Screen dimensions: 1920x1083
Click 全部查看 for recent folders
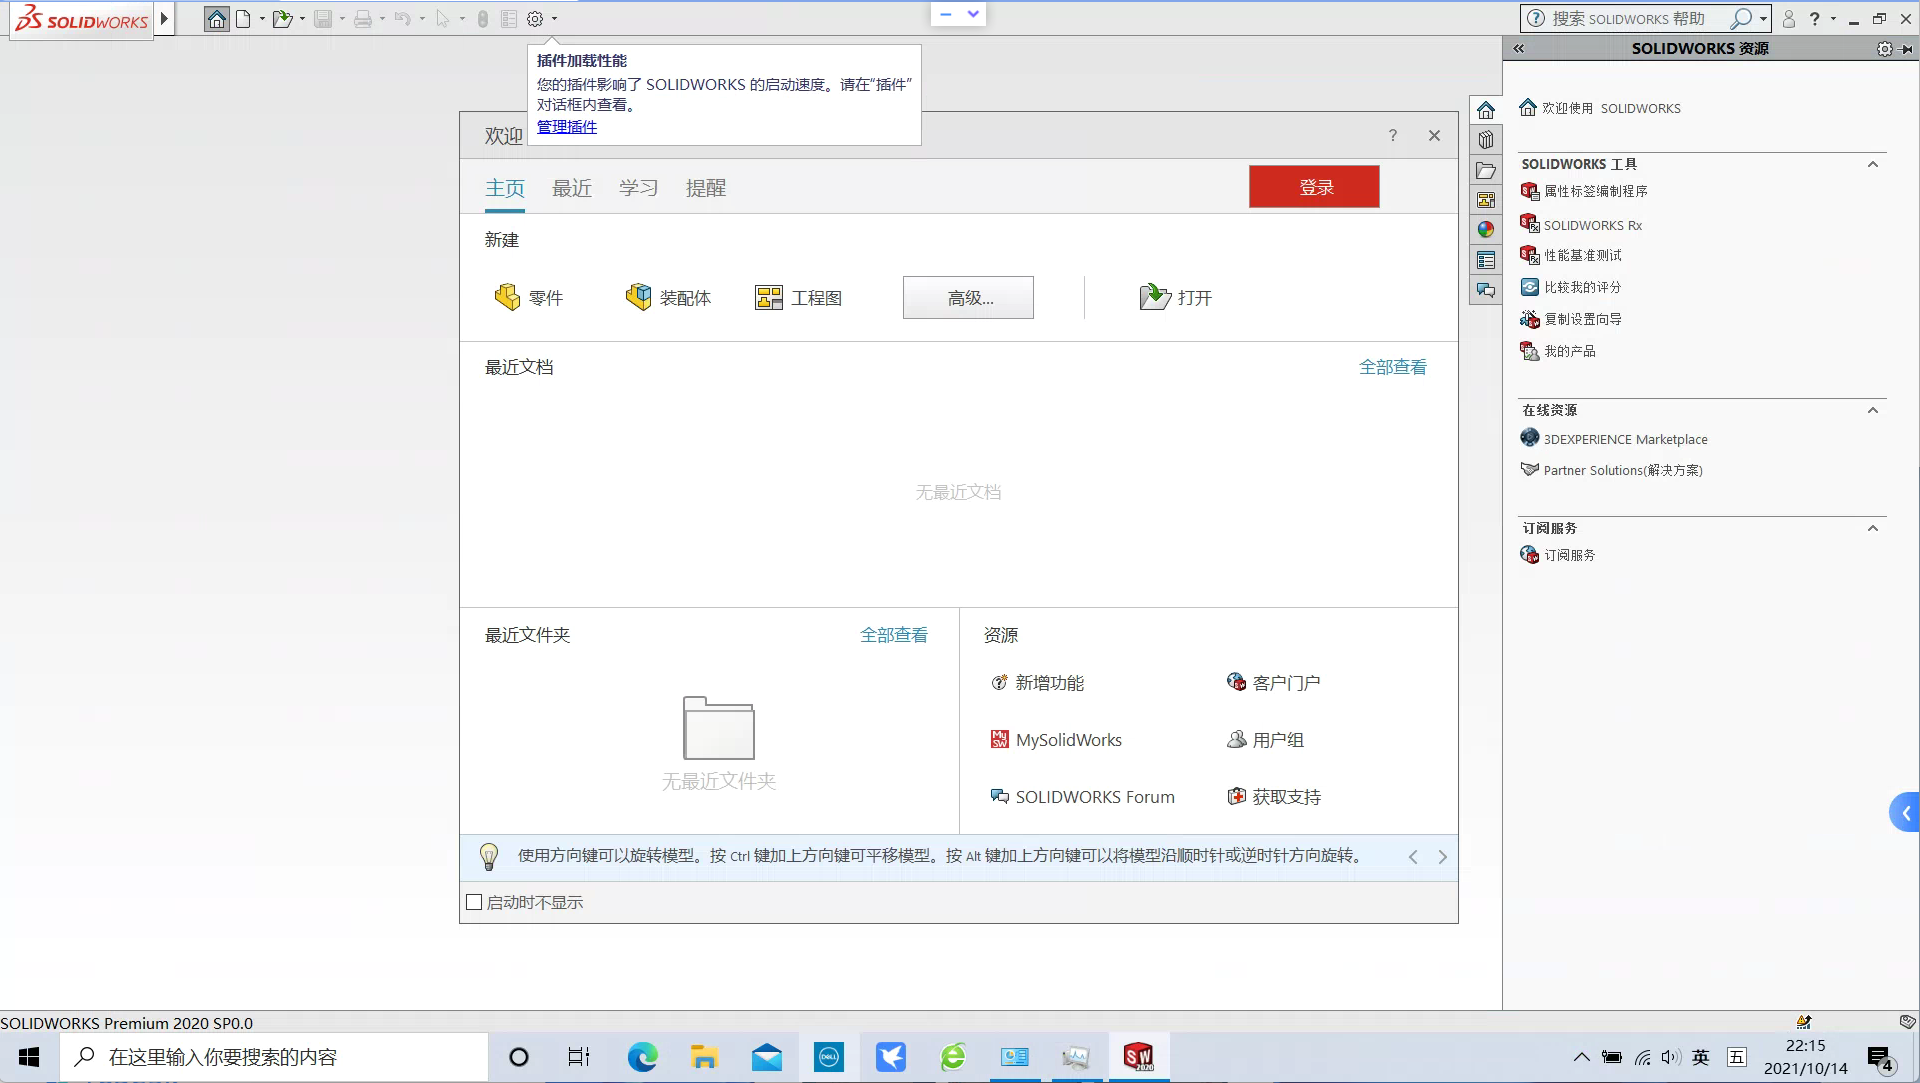[x=894, y=635]
